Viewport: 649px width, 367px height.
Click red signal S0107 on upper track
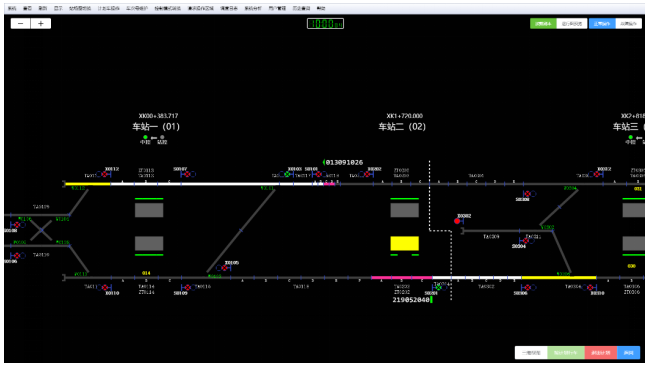tap(187, 174)
